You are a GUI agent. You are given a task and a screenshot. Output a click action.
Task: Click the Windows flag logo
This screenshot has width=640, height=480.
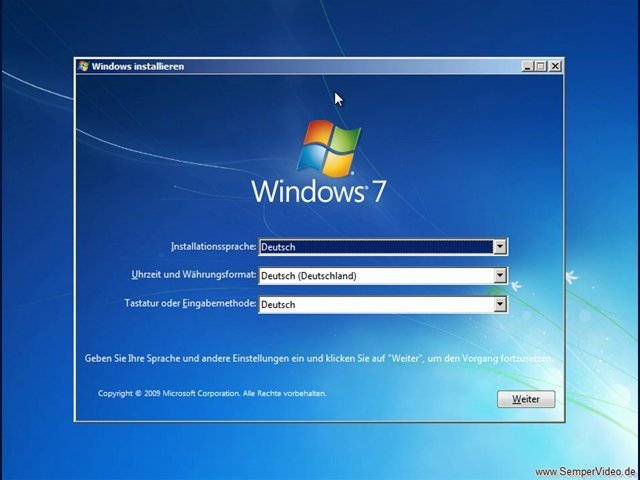pos(329,148)
